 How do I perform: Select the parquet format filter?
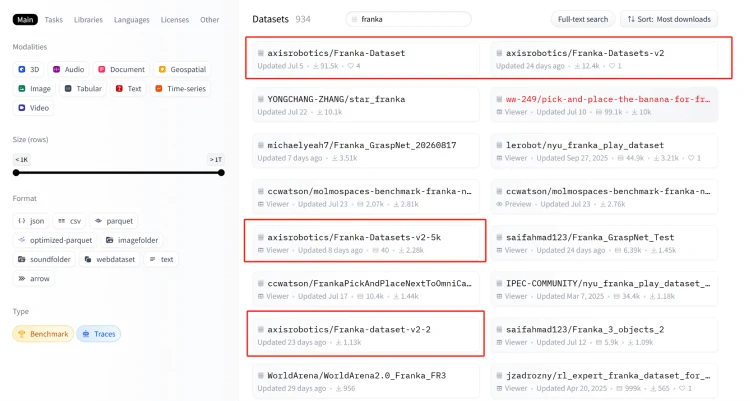coord(114,221)
